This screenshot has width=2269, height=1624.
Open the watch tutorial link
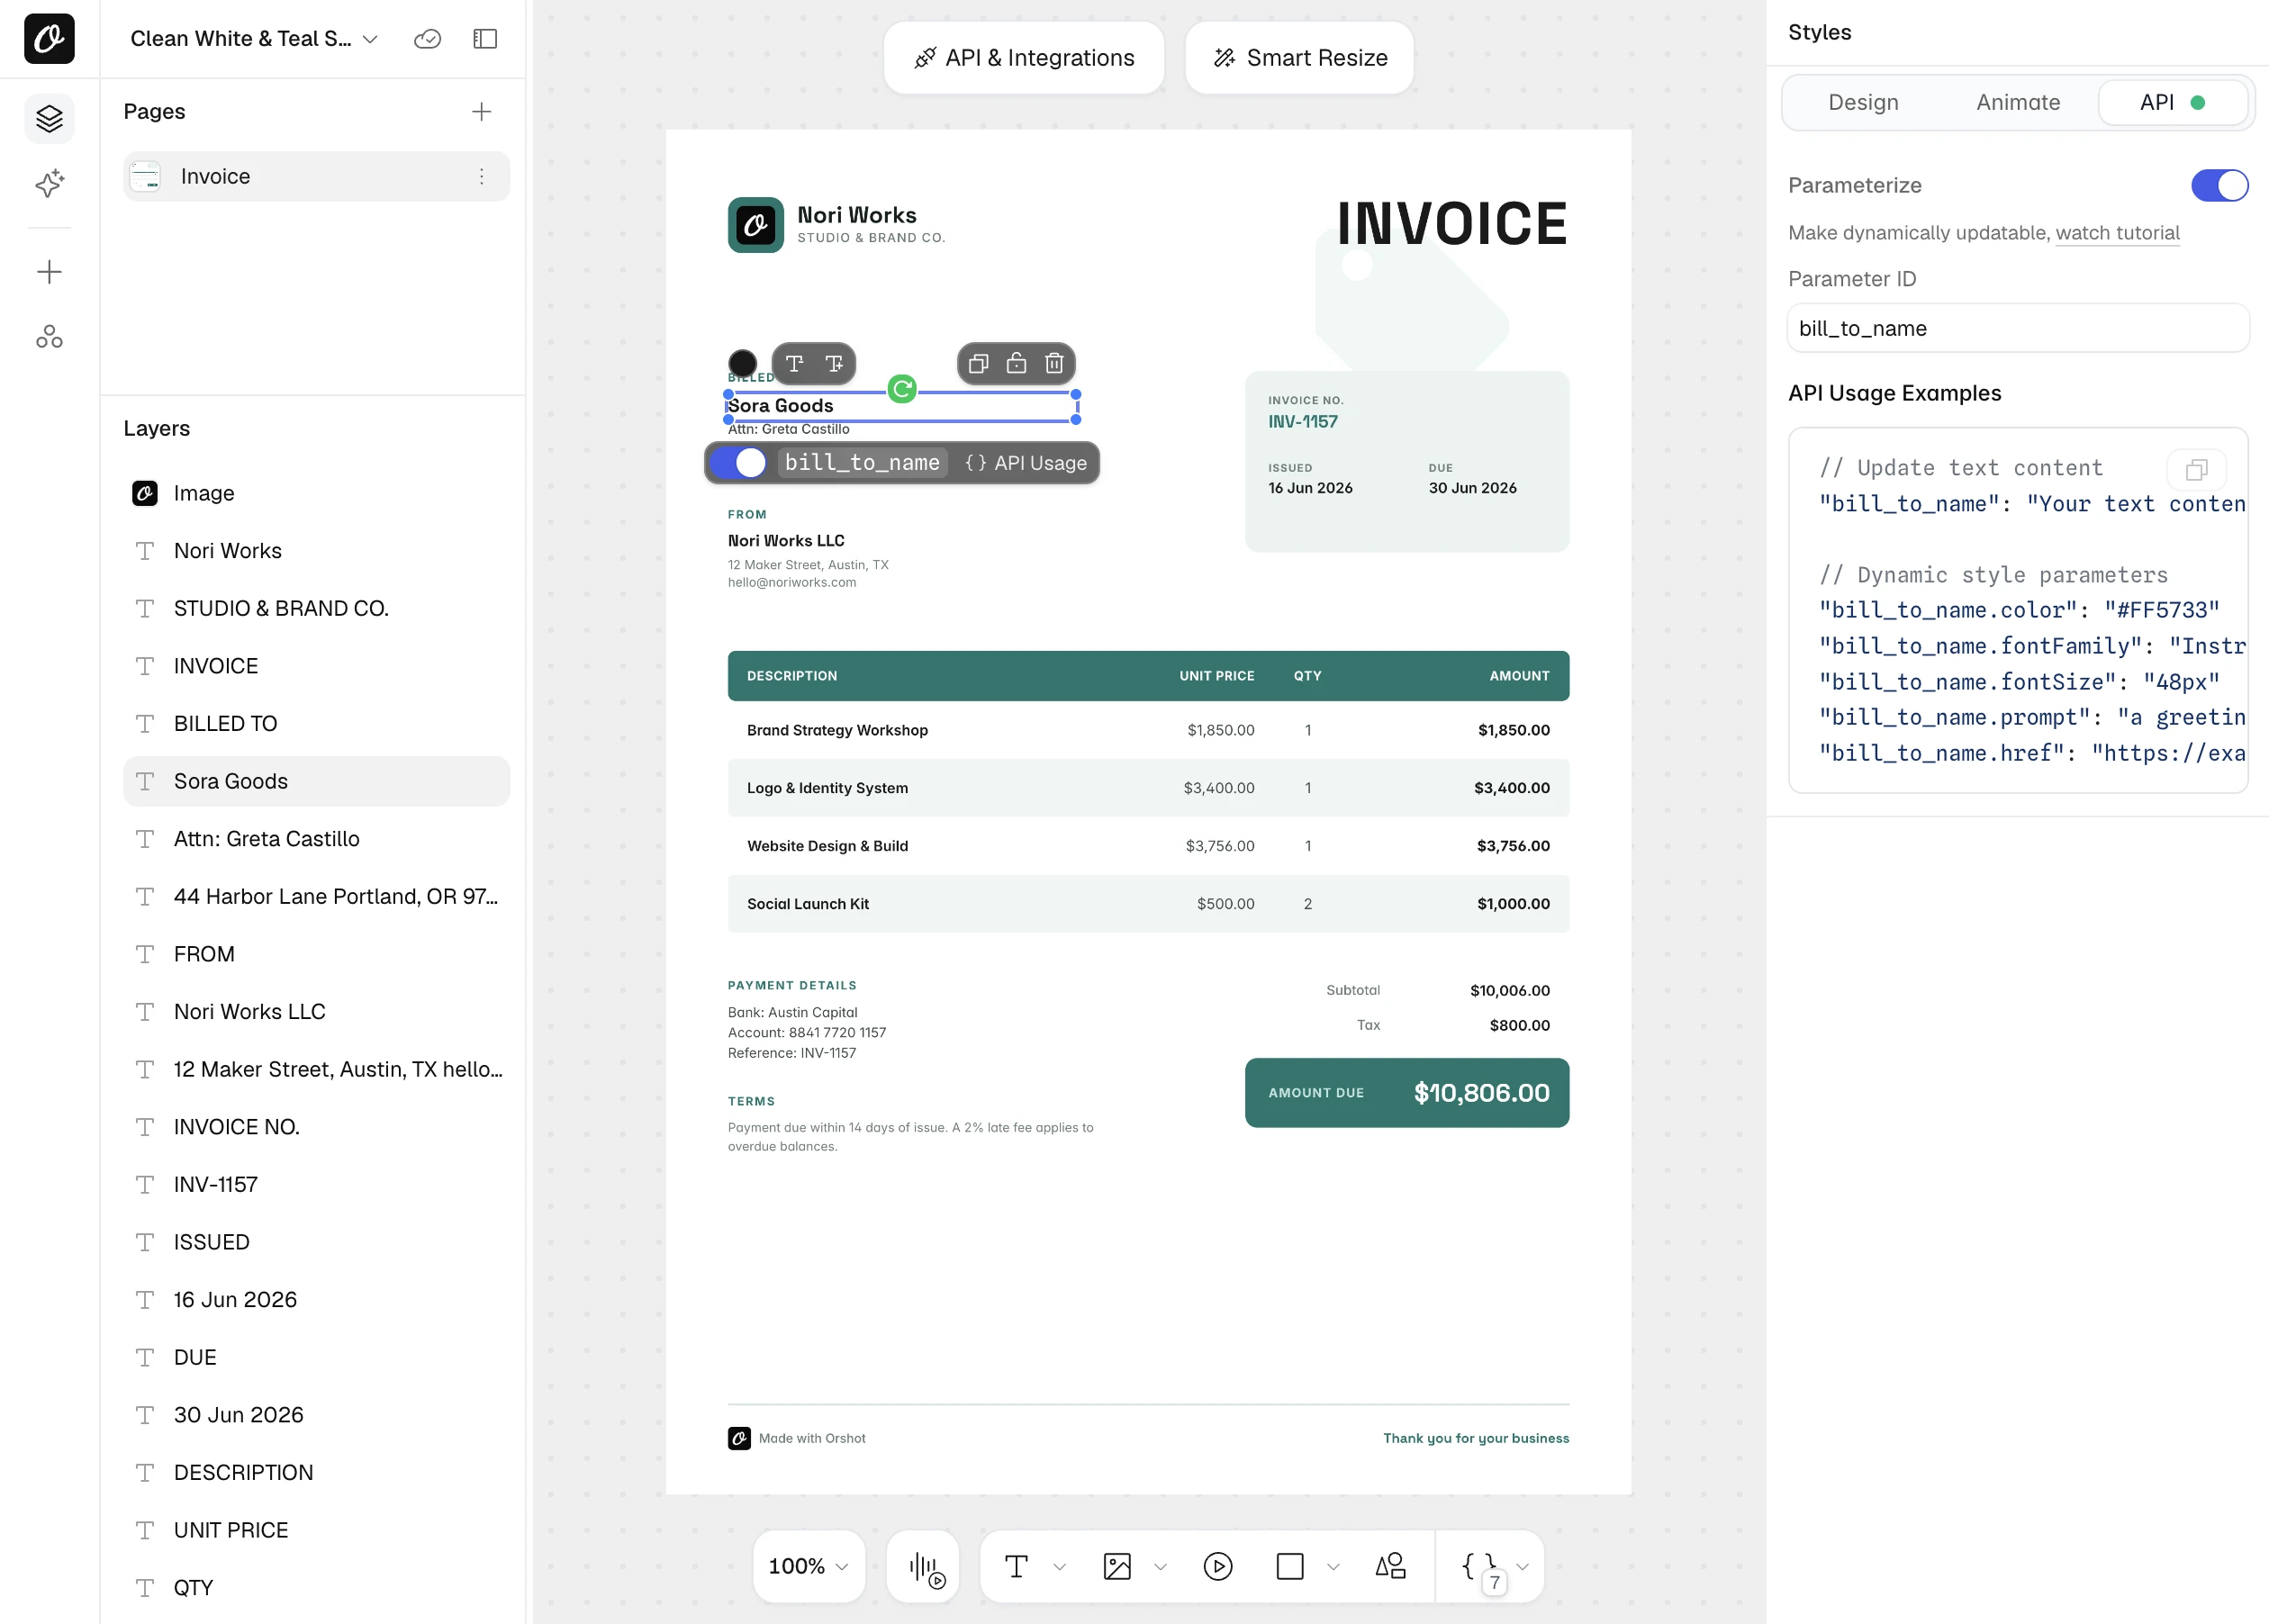pyautogui.click(x=2117, y=233)
